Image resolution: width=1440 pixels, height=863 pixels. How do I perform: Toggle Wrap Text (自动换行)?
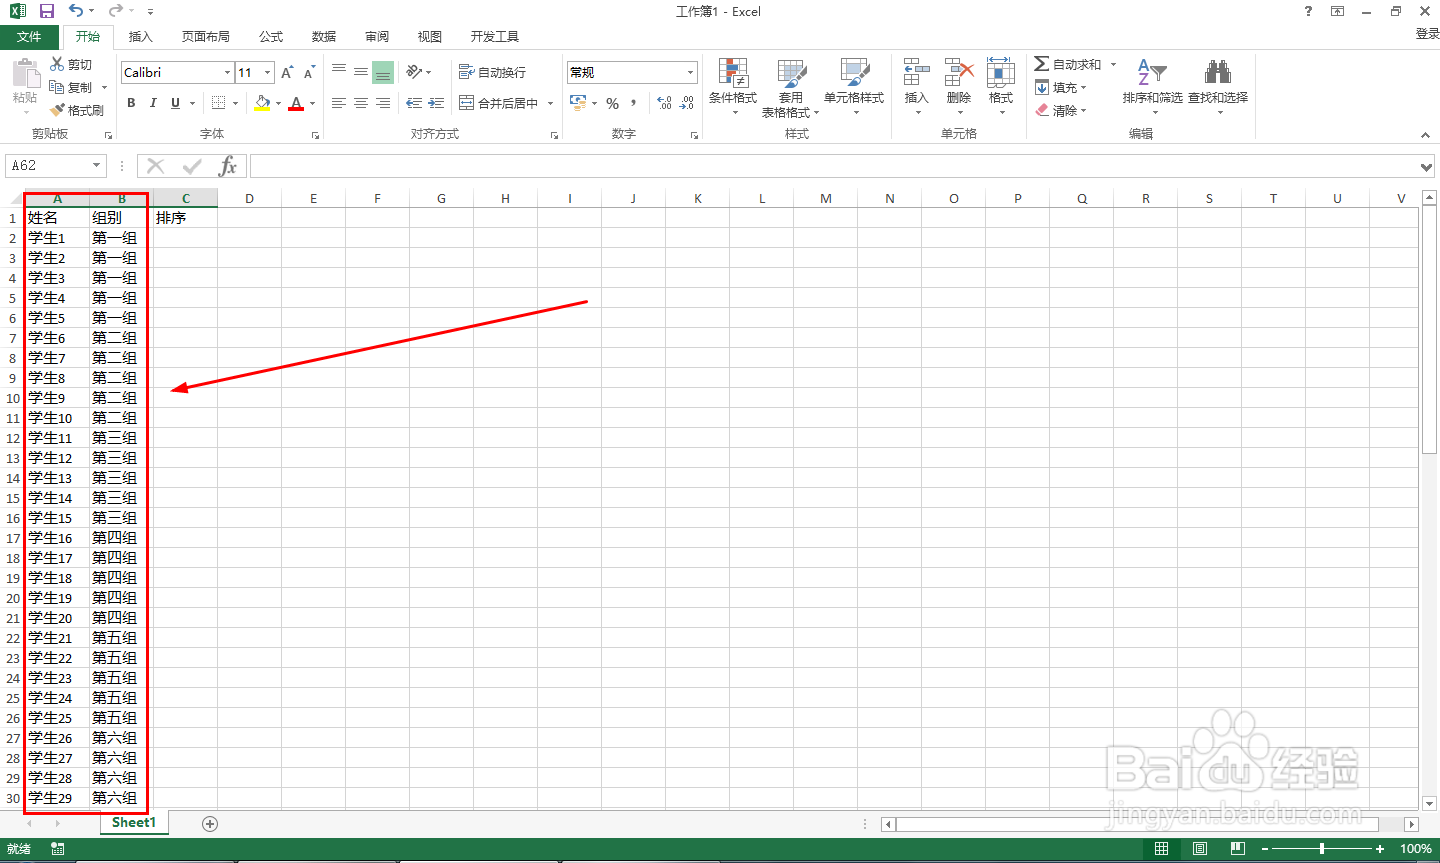492,72
